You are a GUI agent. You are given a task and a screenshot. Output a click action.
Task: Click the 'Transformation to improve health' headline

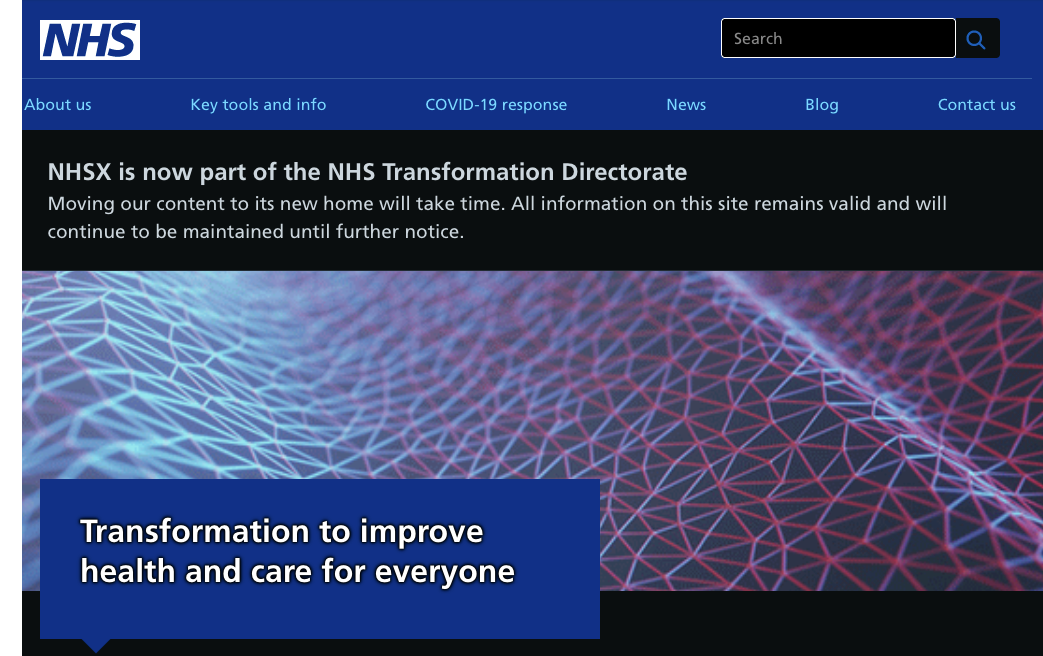click(297, 551)
